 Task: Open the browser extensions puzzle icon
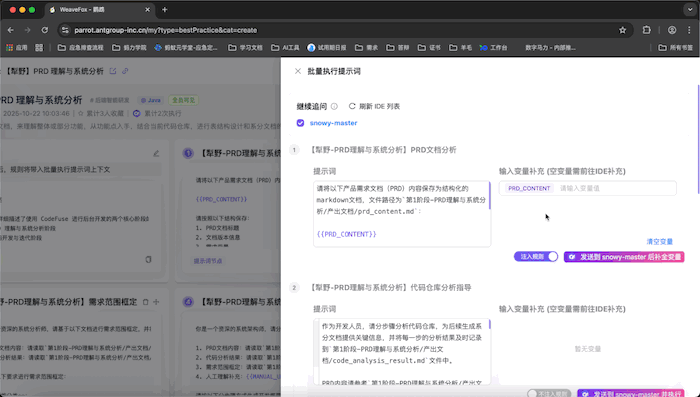646,30
